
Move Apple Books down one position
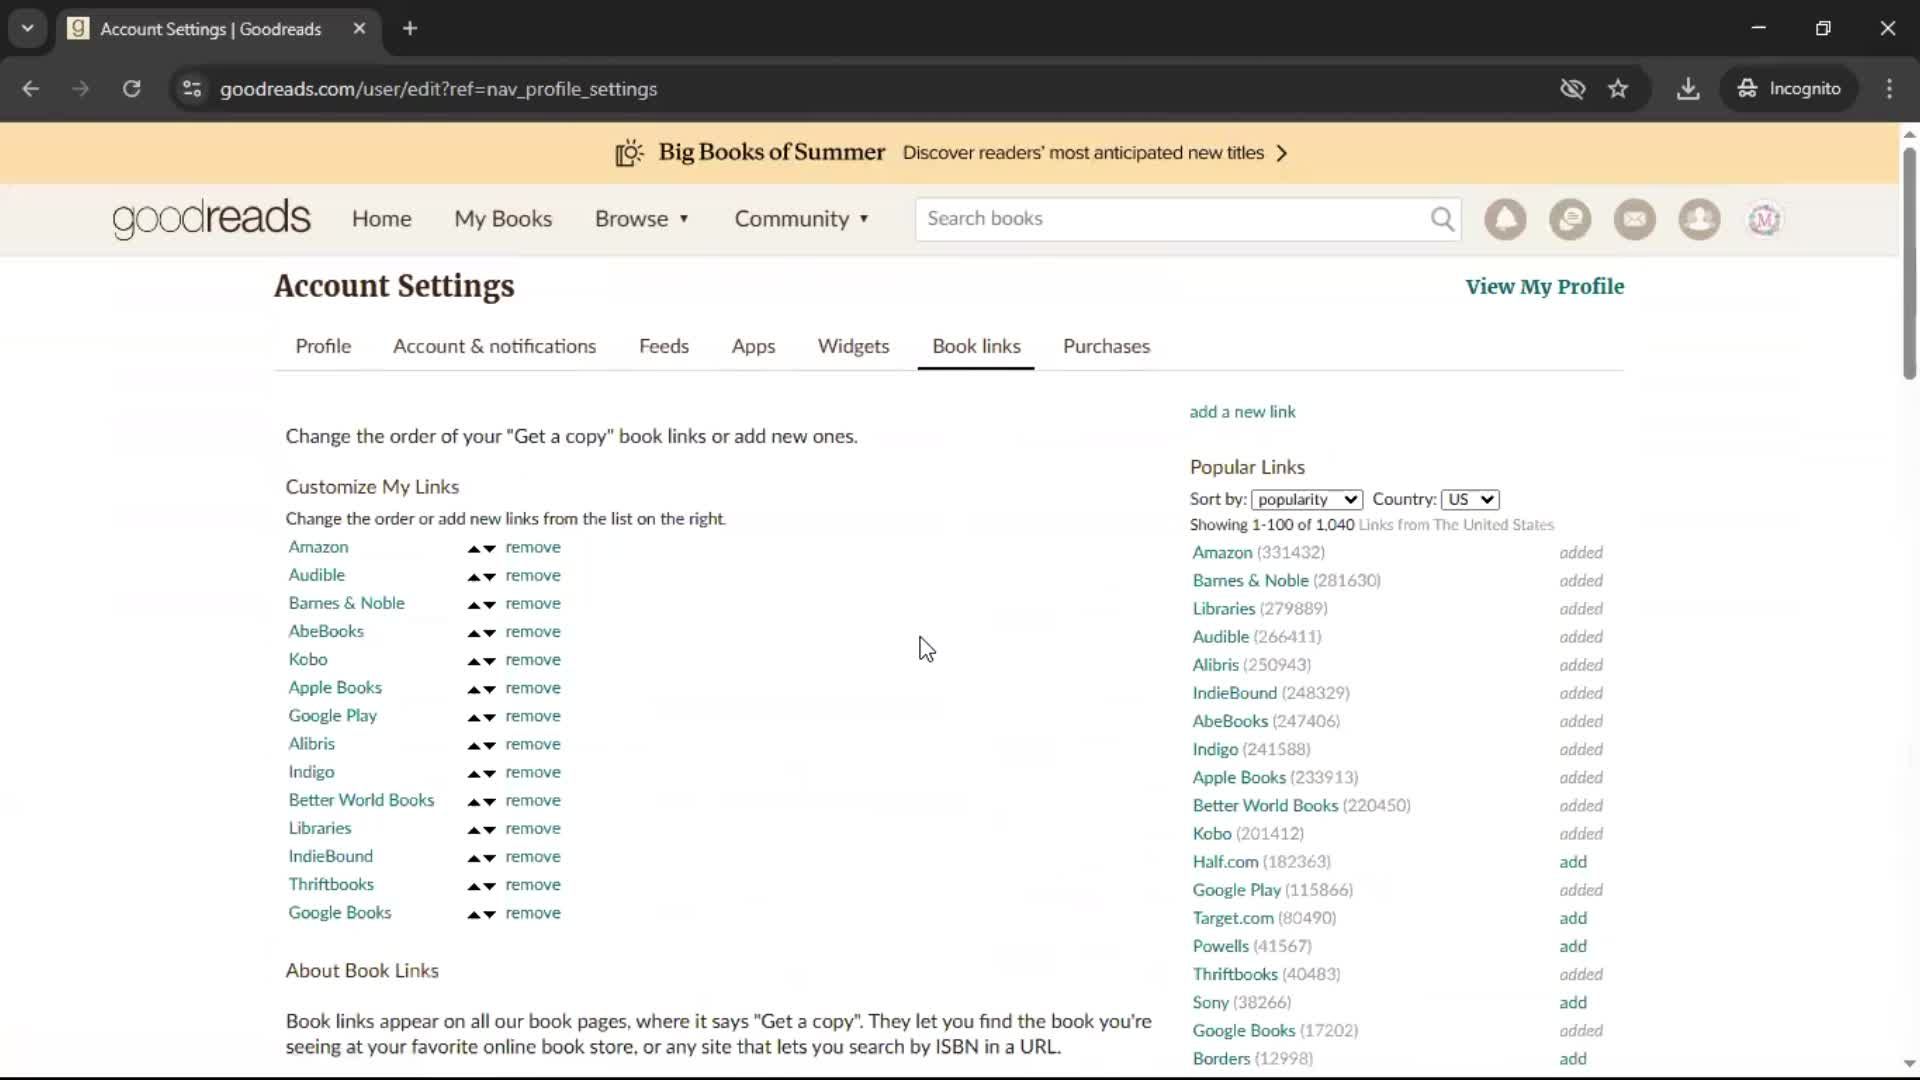point(489,689)
